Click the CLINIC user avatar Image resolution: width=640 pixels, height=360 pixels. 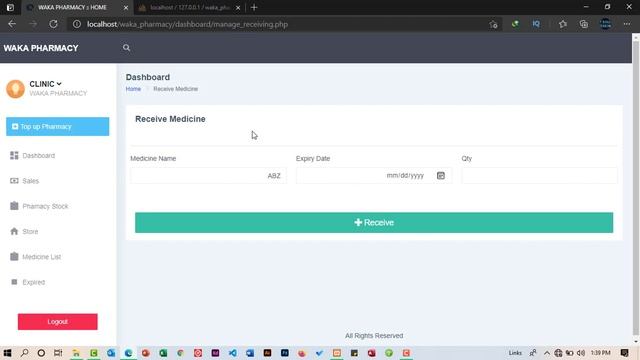click(16, 89)
